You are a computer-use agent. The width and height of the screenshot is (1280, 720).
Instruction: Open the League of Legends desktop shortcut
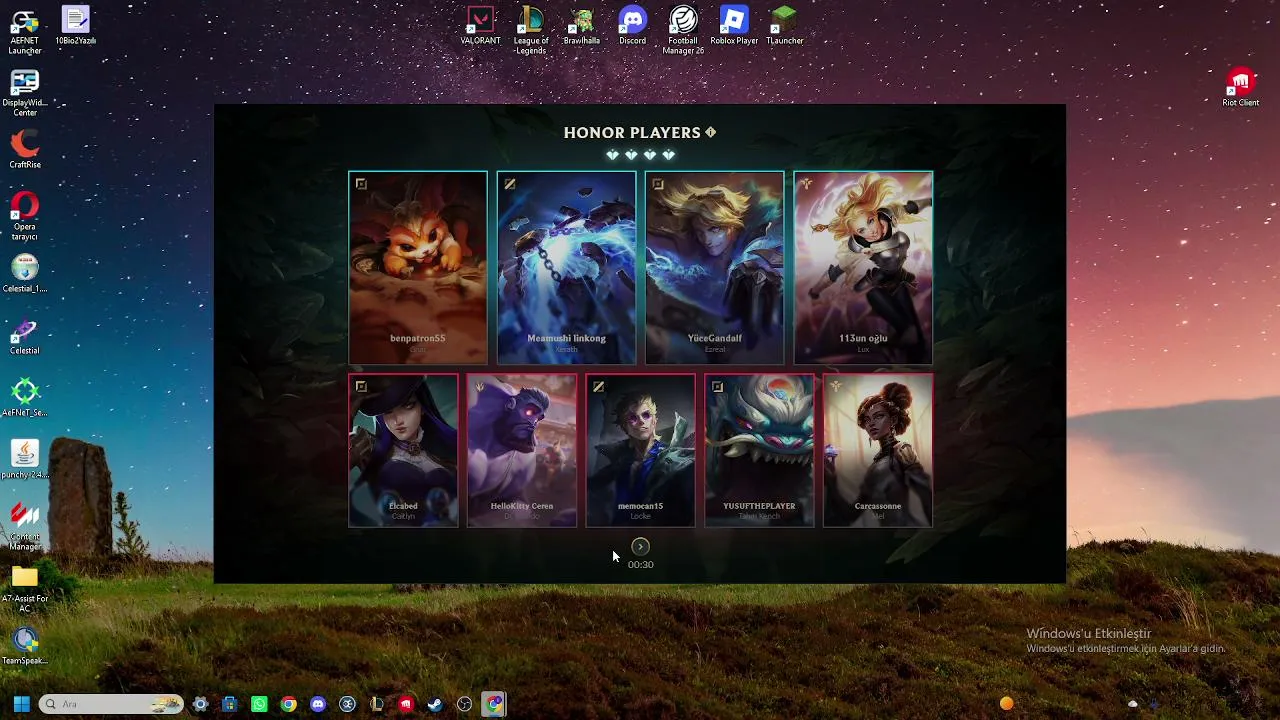click(531, 30)
